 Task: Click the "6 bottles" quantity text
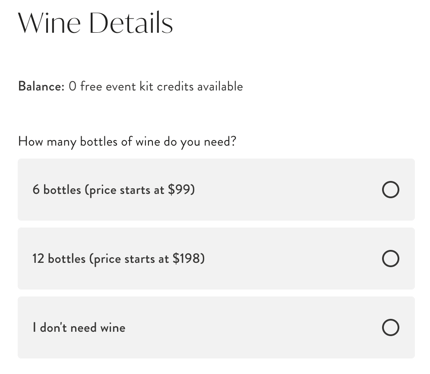(x=56, y=190)
